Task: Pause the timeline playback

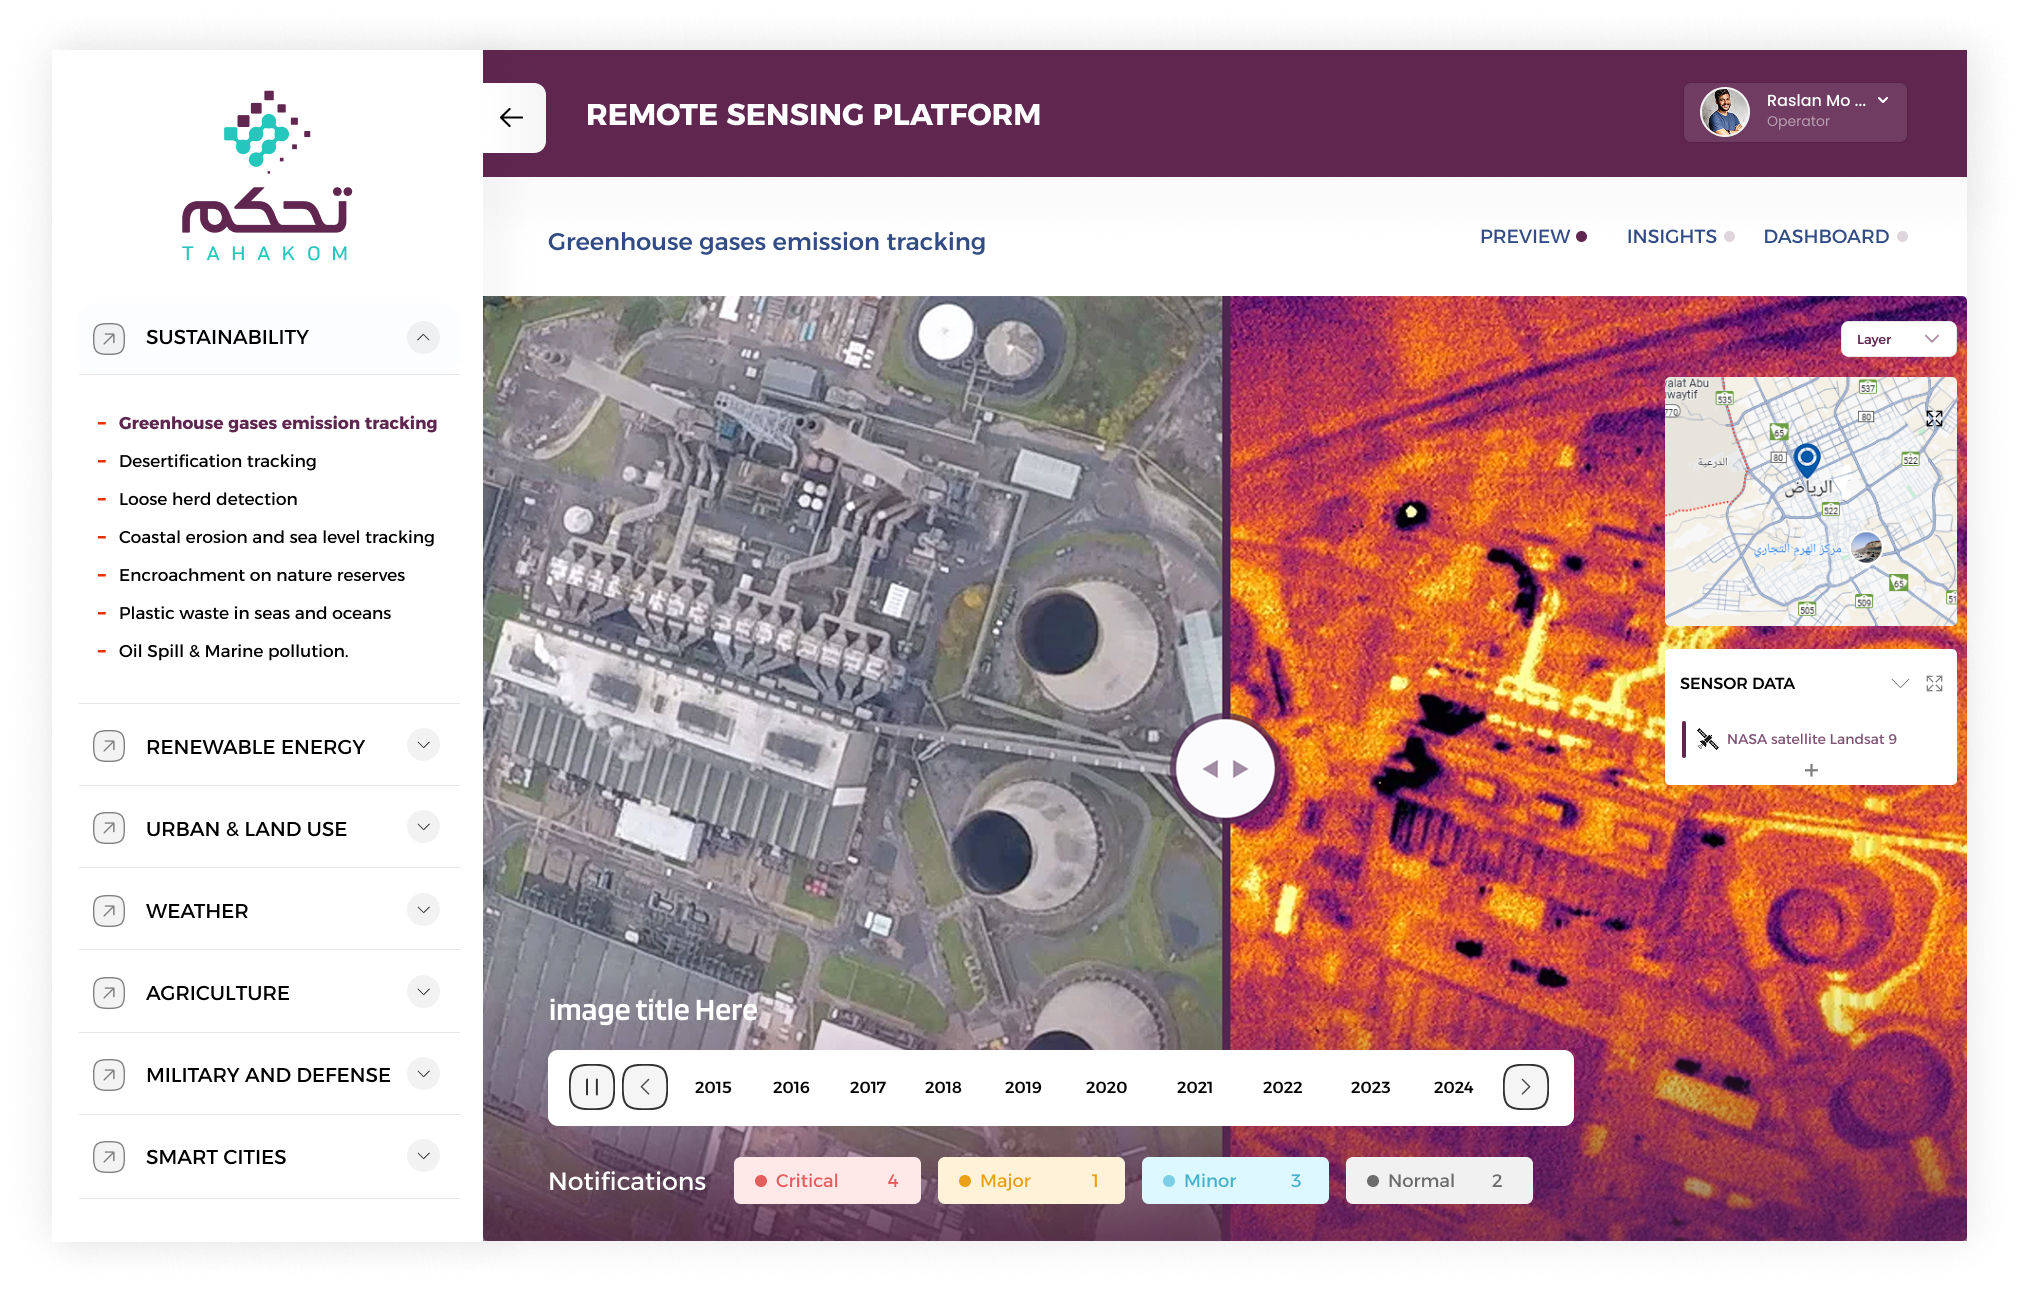Action: (x=592, y=1087)
